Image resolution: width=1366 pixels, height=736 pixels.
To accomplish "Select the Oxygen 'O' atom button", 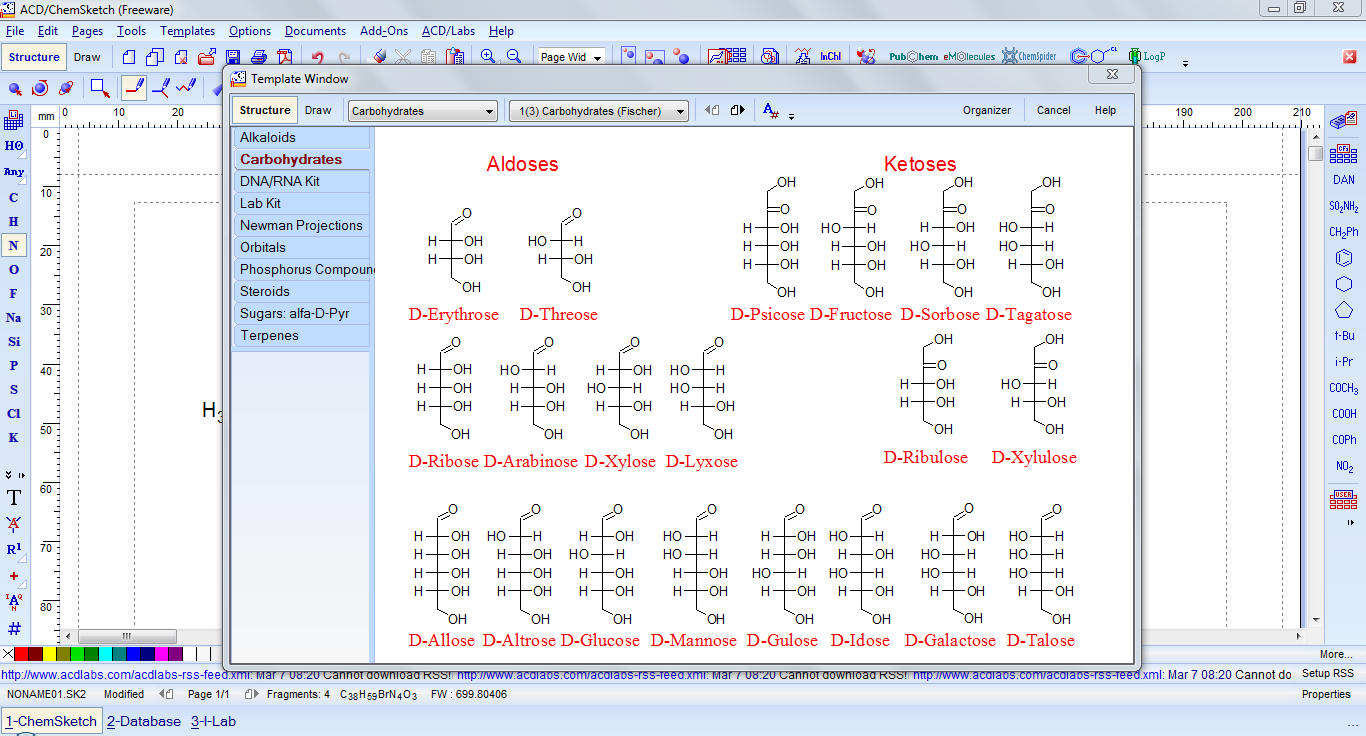I will (x=14, y=269).
